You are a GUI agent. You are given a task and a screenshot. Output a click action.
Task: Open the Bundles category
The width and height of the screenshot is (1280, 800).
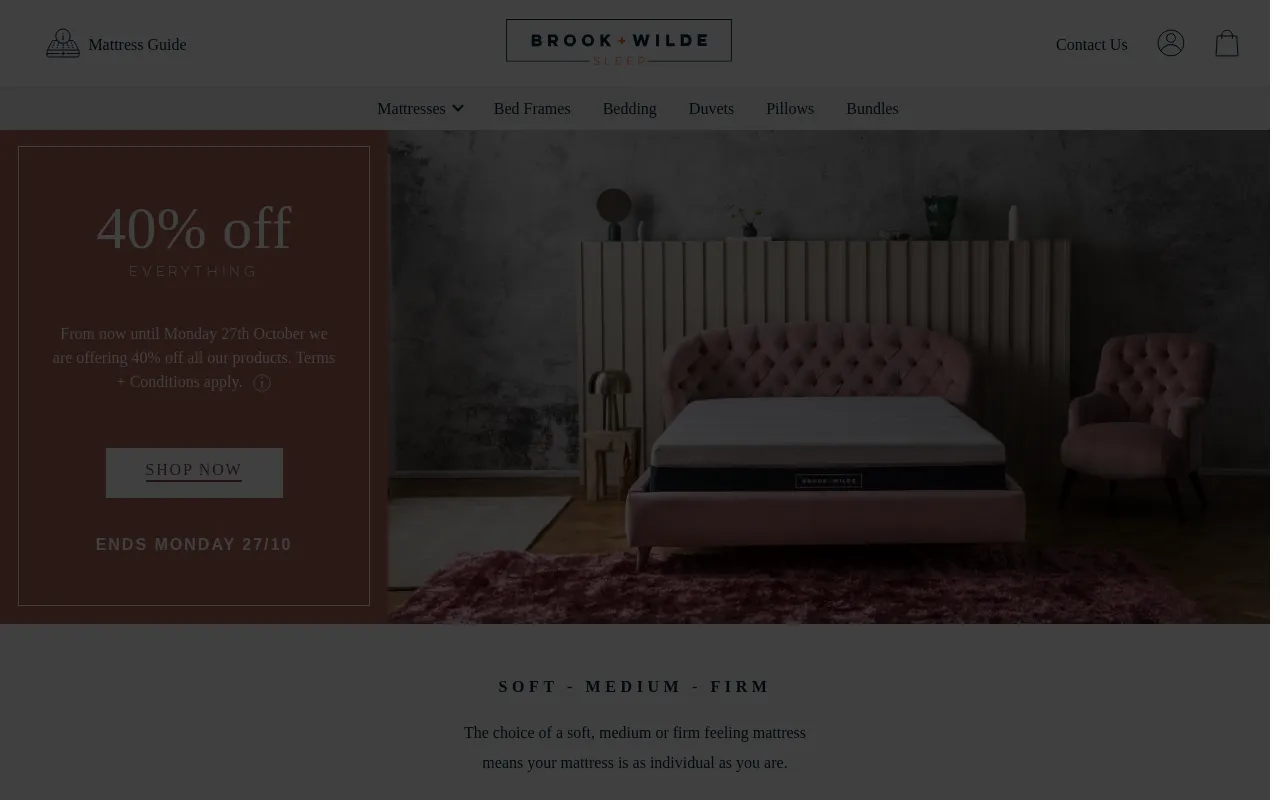click(872, 108)
